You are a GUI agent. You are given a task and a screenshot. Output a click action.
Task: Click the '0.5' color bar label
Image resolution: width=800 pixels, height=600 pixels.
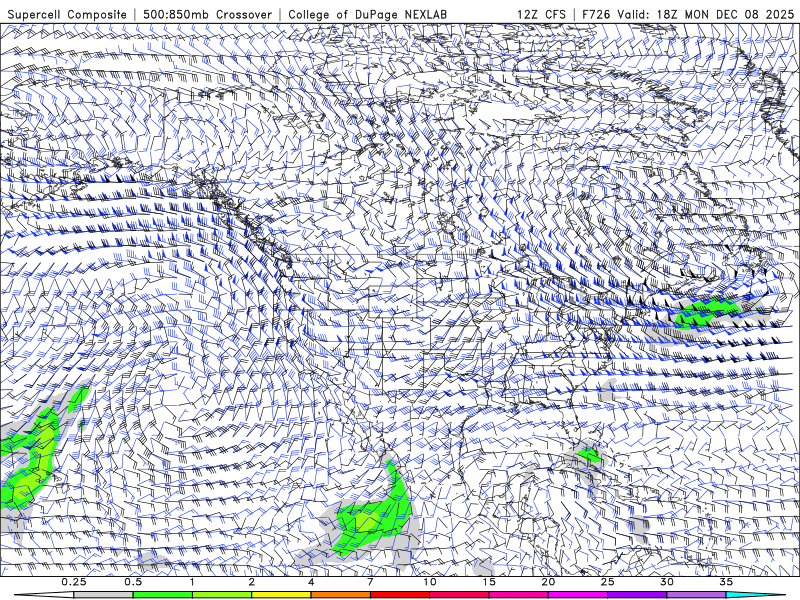pyautogui.click(x=133, y=582)
